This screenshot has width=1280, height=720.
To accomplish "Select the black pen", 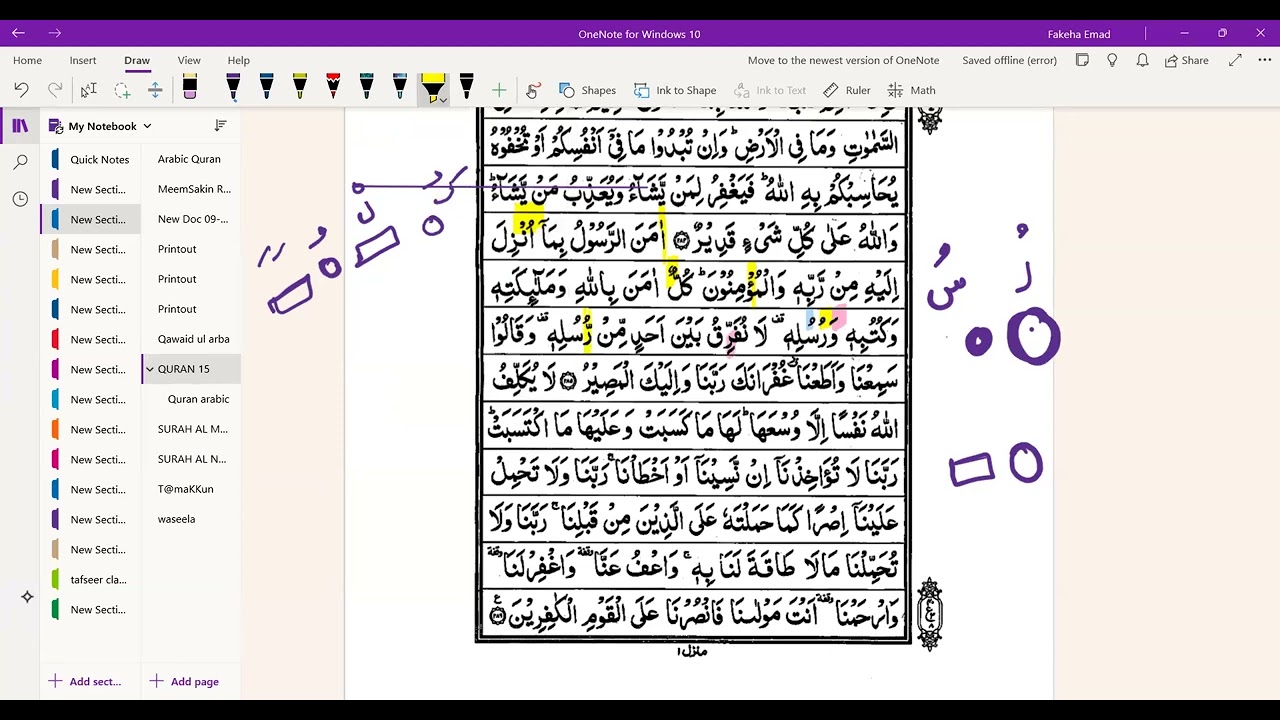I will coord(466,88).
